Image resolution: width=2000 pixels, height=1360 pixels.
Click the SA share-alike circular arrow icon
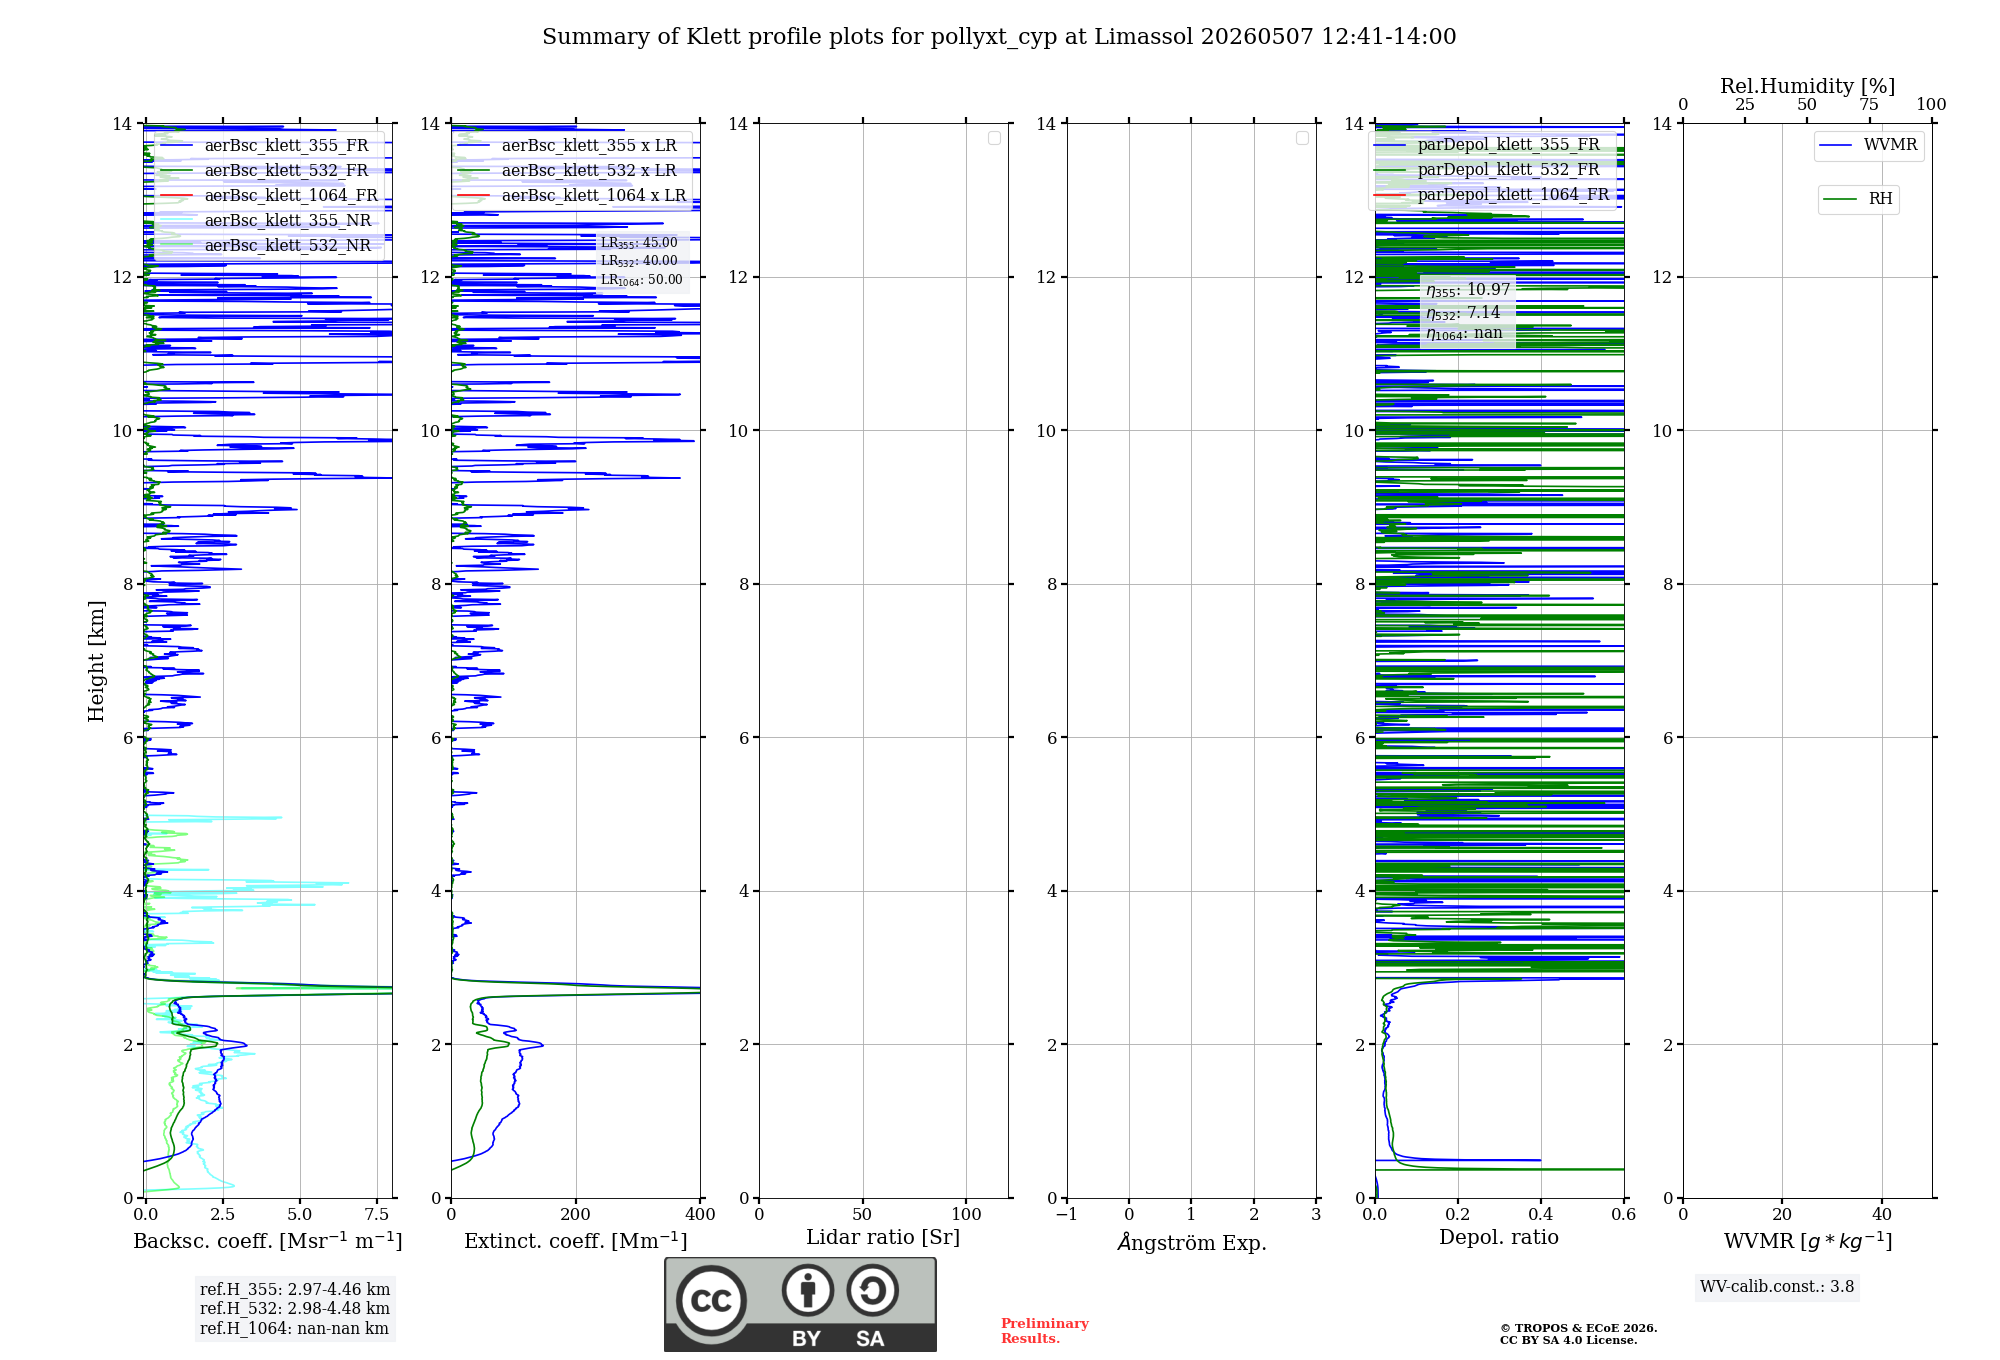point(872,1290)
